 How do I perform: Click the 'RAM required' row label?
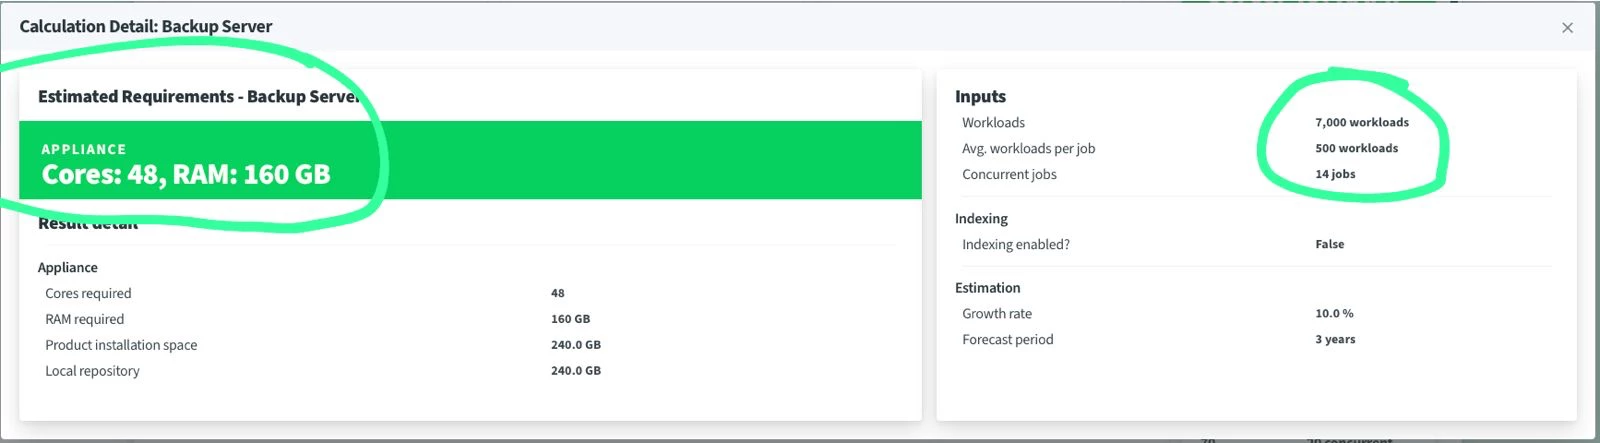coord(85,320)
